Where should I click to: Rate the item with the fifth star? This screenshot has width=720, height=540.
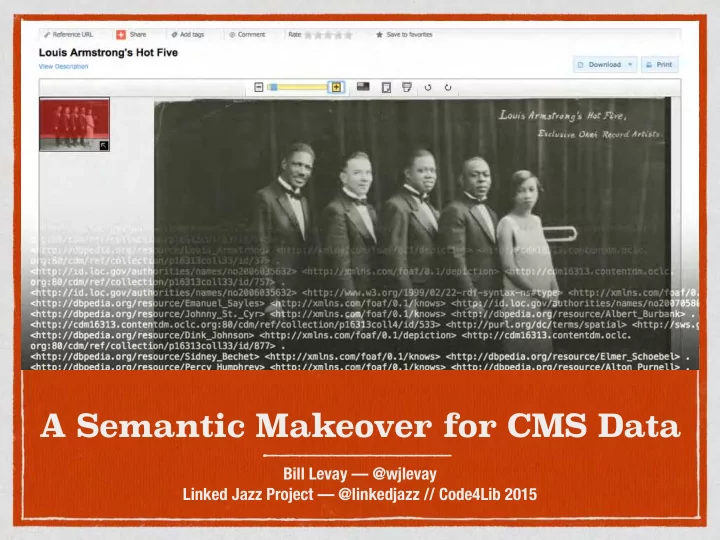[348, 35]
